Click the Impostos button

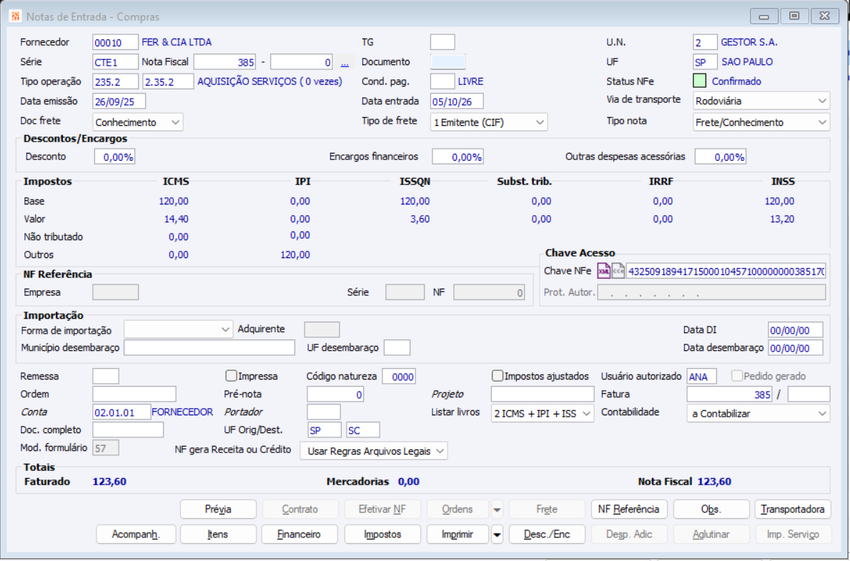coord(382,534)
